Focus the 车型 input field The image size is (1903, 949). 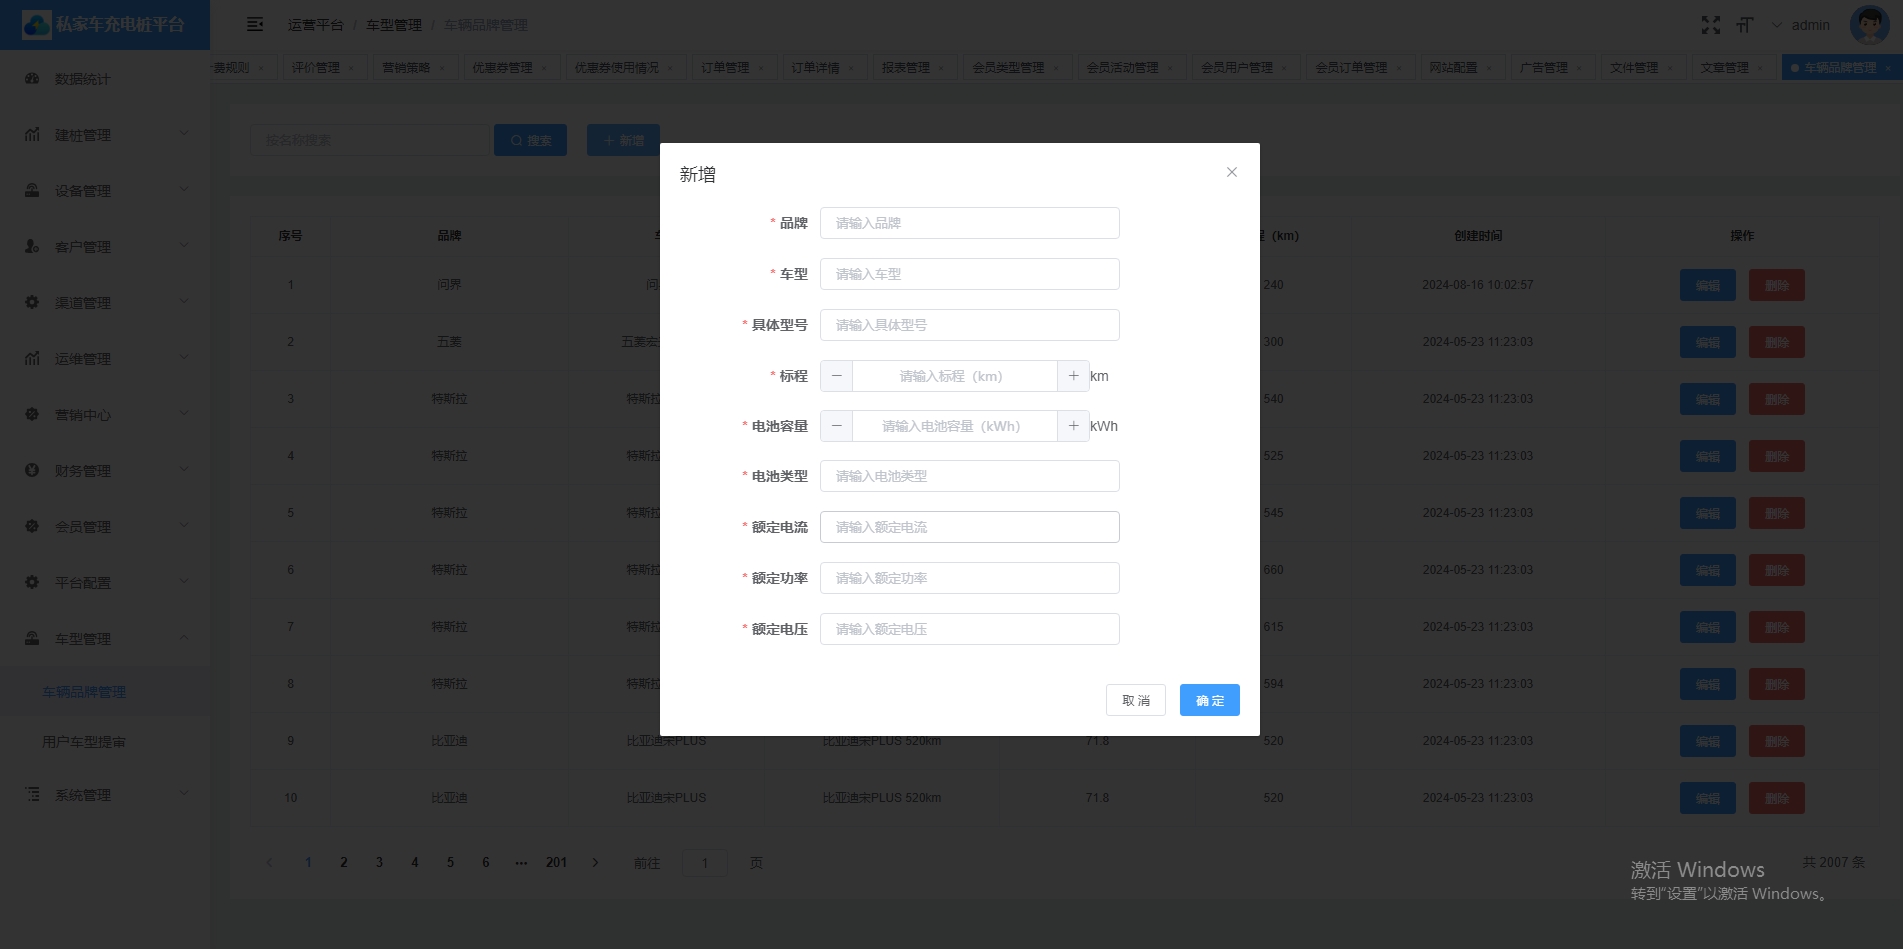[970, 274]
